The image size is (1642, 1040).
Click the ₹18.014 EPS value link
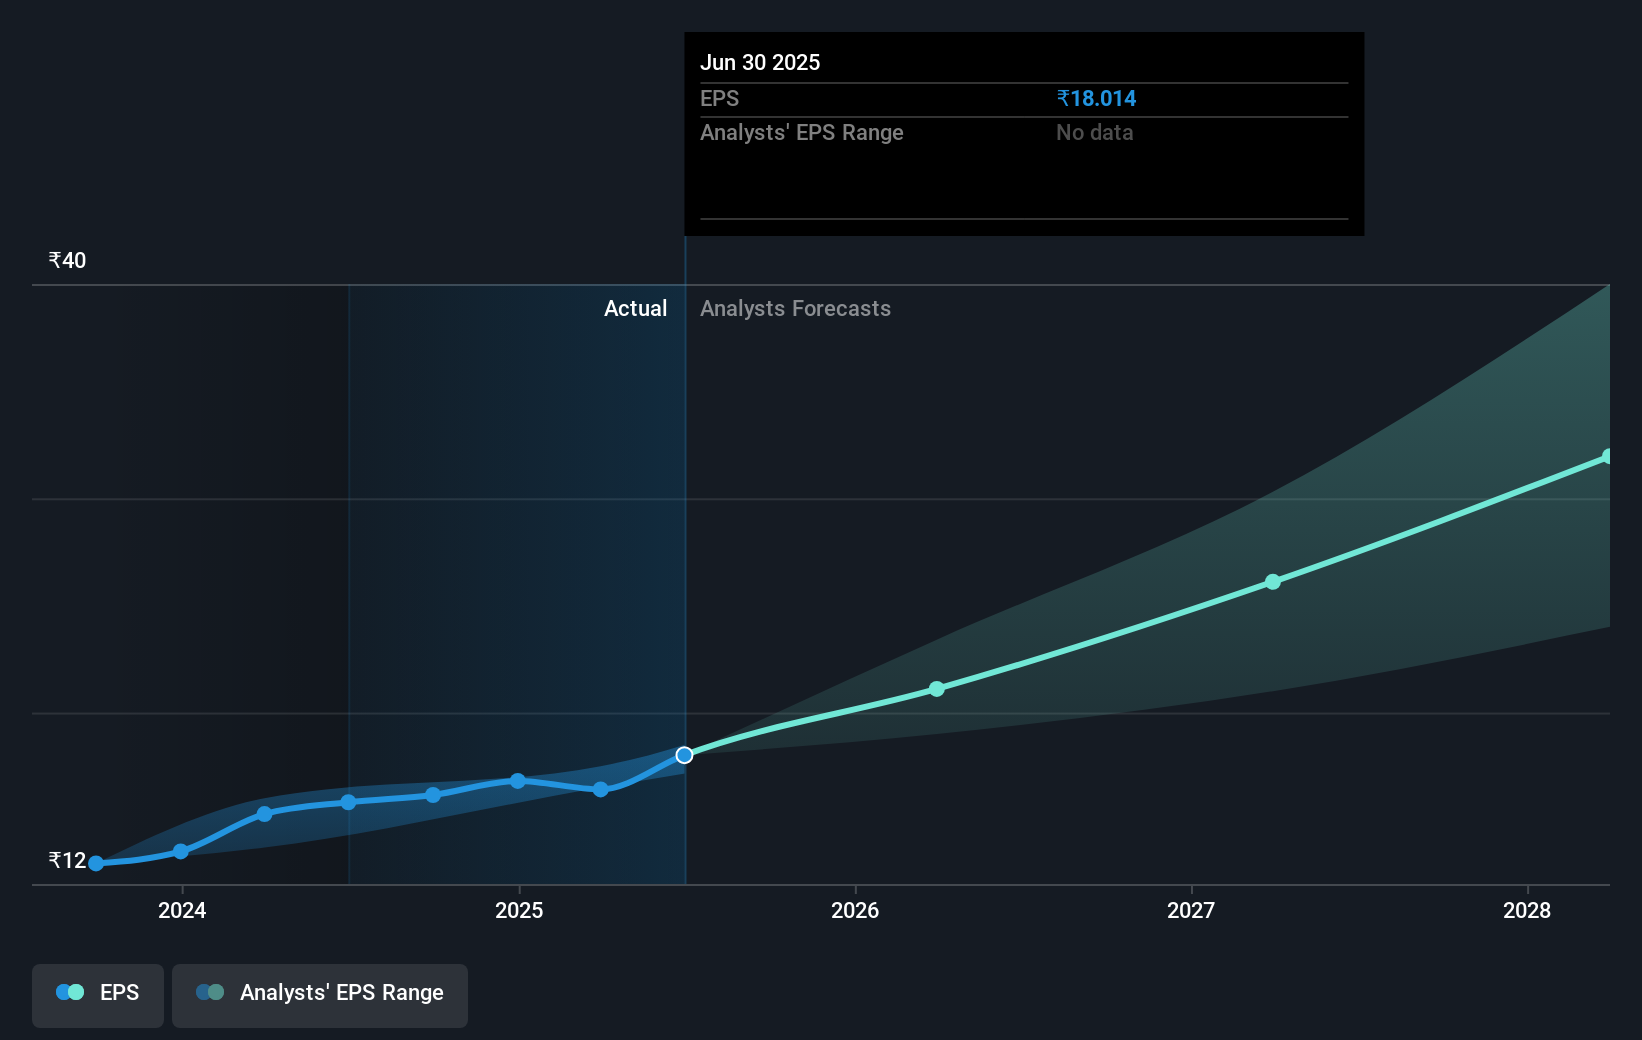click(1096, 98)
